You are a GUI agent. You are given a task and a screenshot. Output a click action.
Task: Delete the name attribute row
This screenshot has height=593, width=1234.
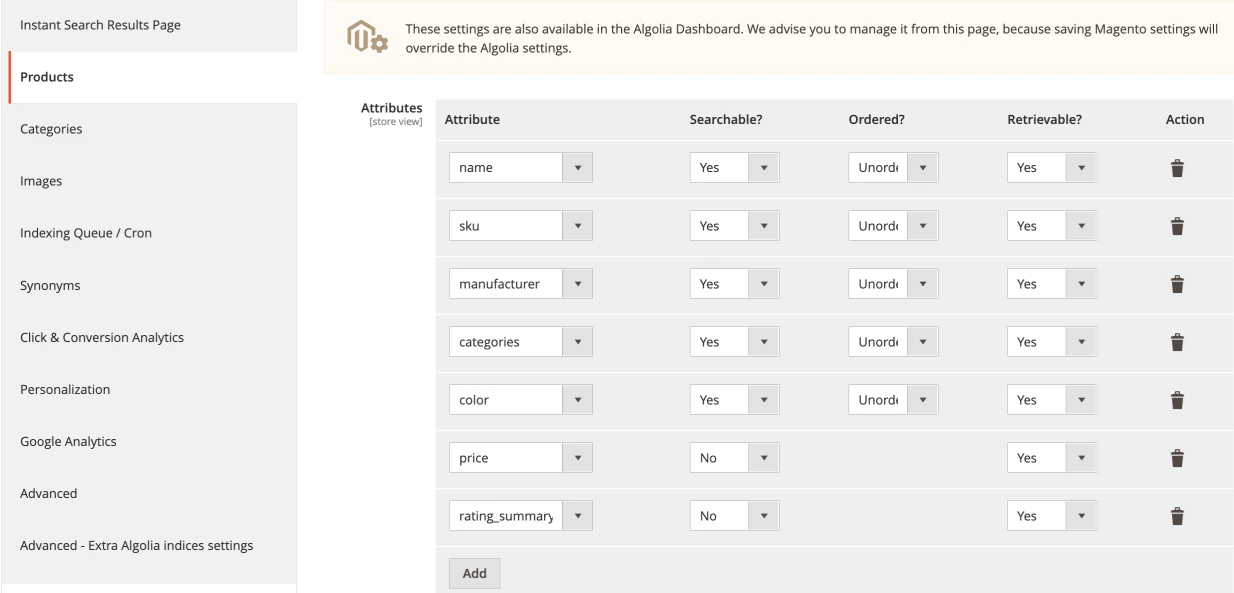(1178, 169)
